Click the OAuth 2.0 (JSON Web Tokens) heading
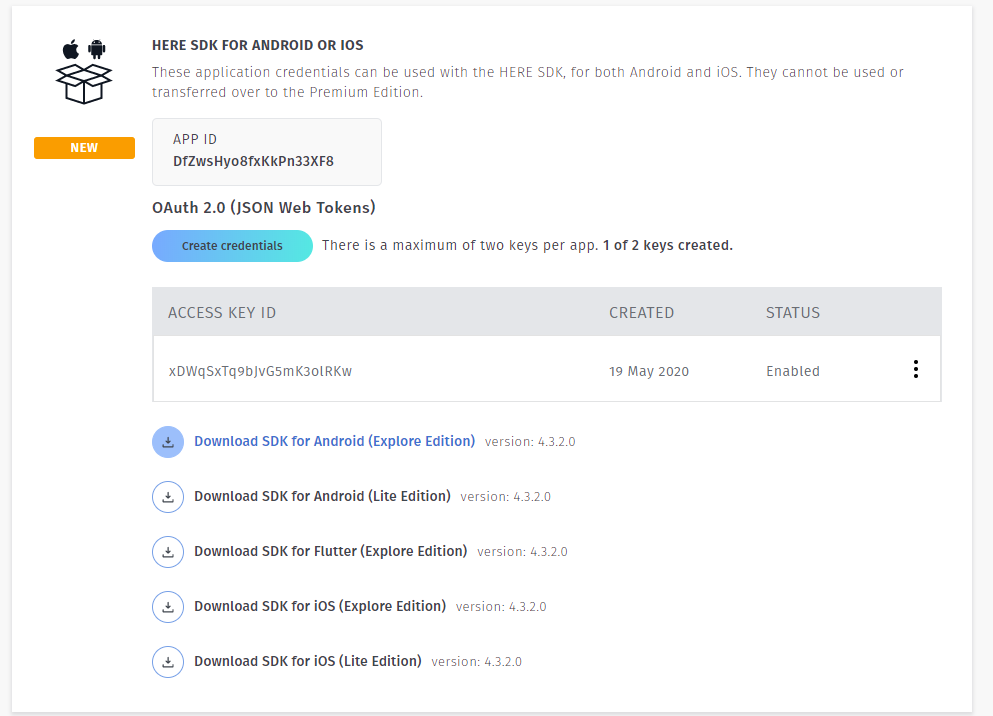This screenshot has height=716, width=993. [263, 208]
